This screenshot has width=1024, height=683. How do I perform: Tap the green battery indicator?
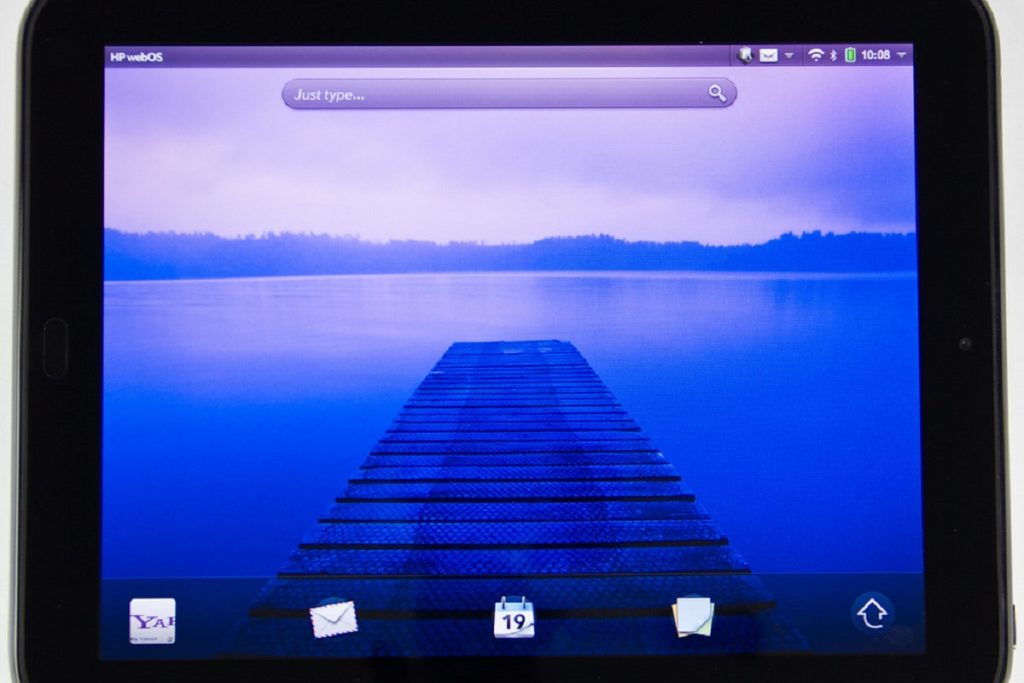pyautogui.click(x=850, y=55)
